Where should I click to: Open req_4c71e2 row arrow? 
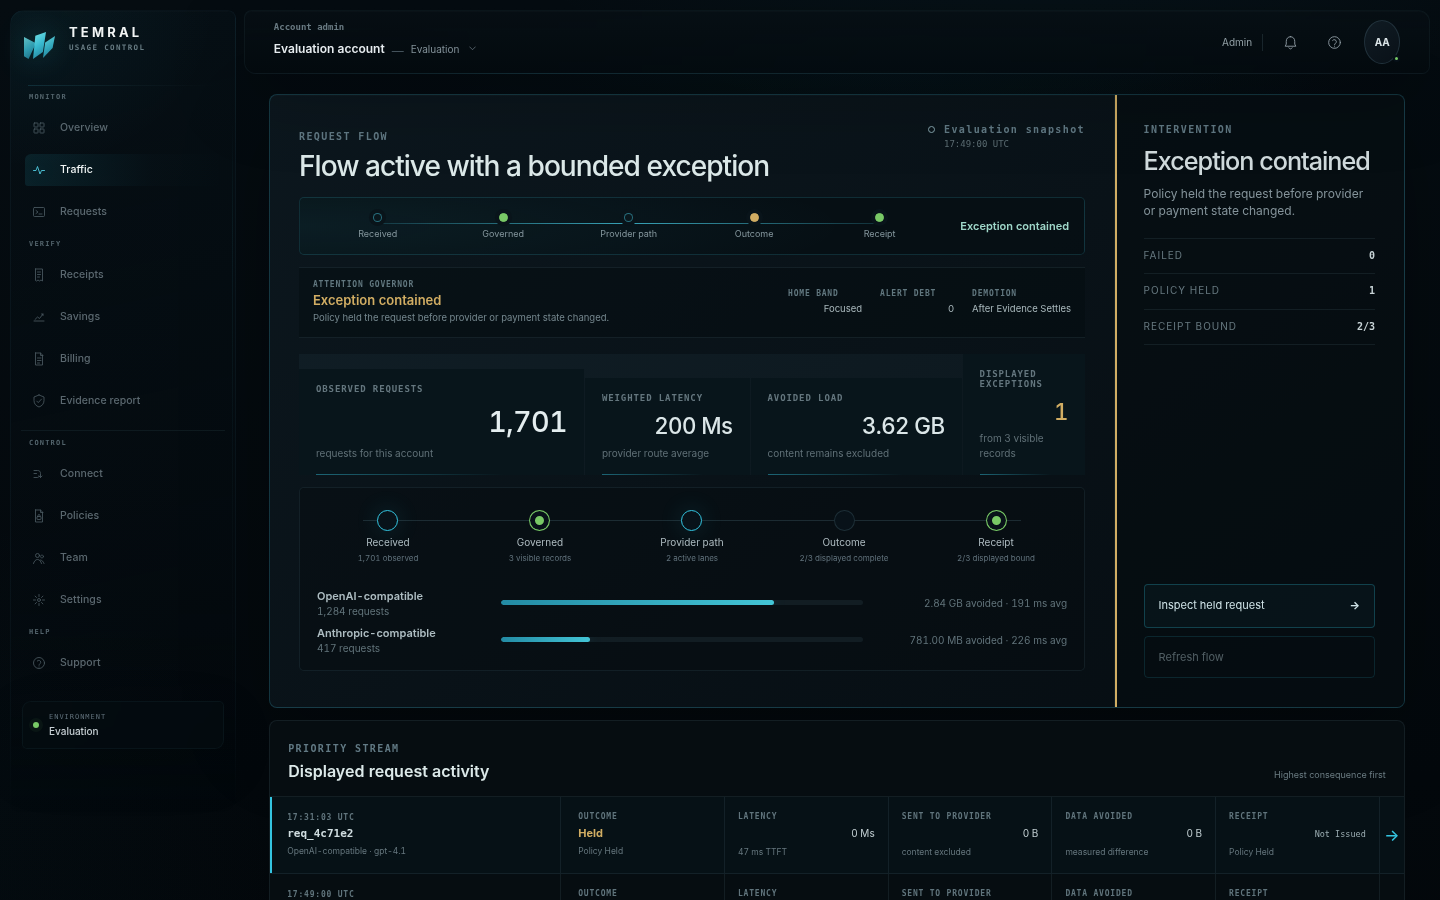coord(1392,836)
